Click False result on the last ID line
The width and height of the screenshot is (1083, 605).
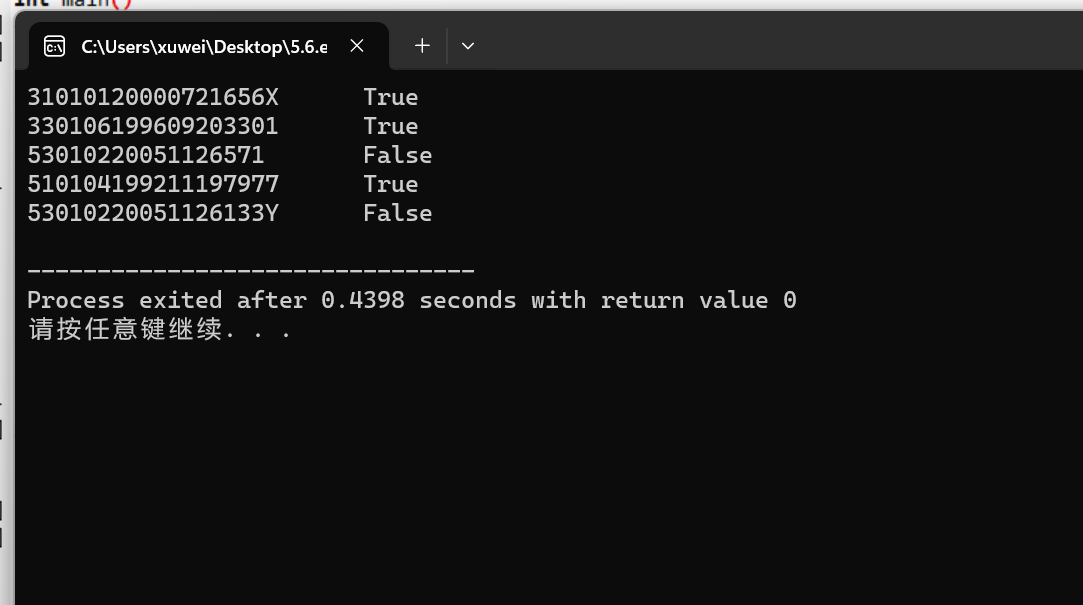tap(397, 213)
